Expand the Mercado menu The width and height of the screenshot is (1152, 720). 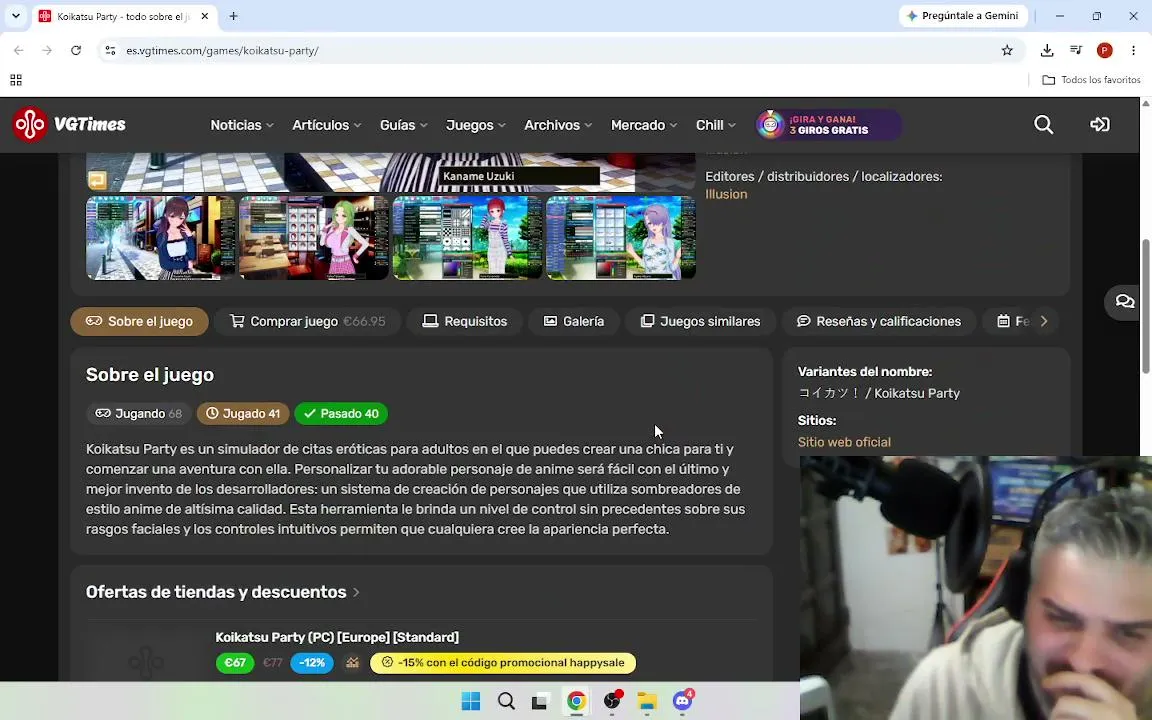pos(644,125)
